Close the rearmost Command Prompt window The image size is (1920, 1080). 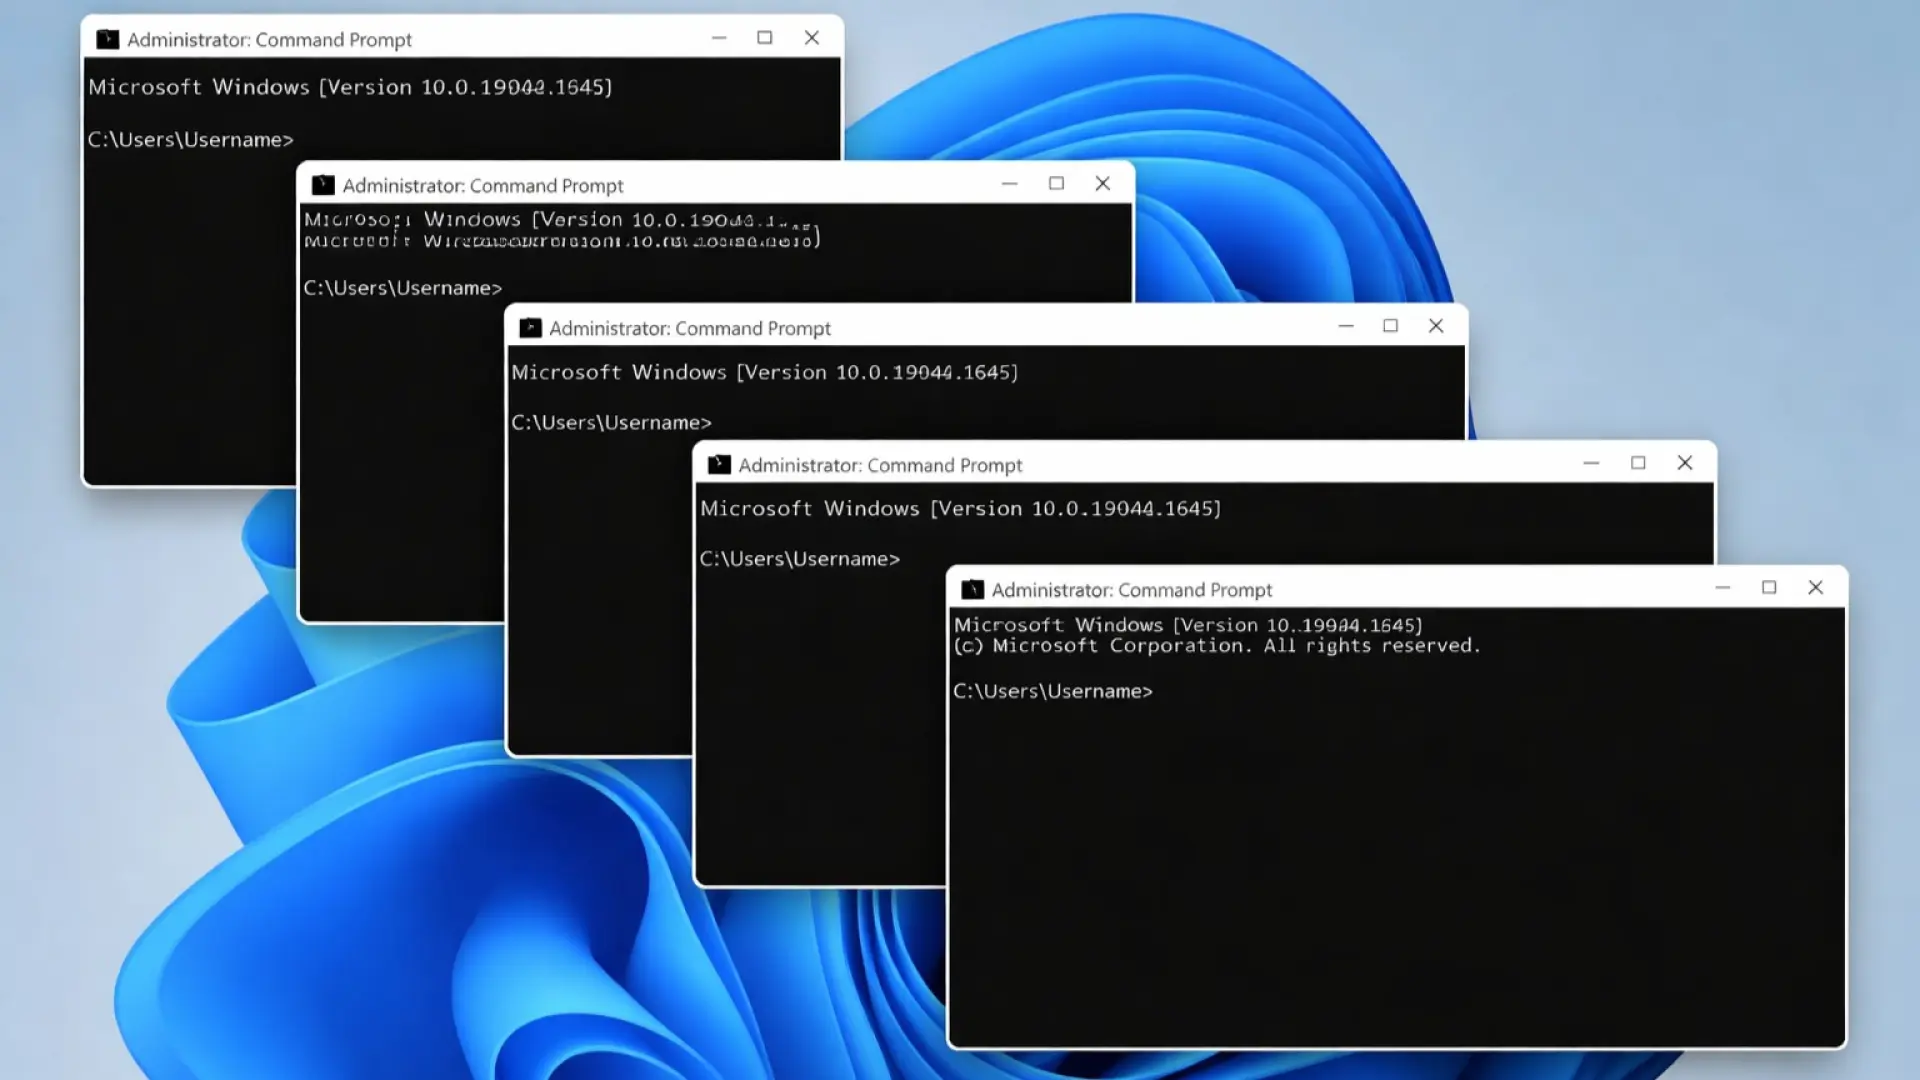point(812,38)
